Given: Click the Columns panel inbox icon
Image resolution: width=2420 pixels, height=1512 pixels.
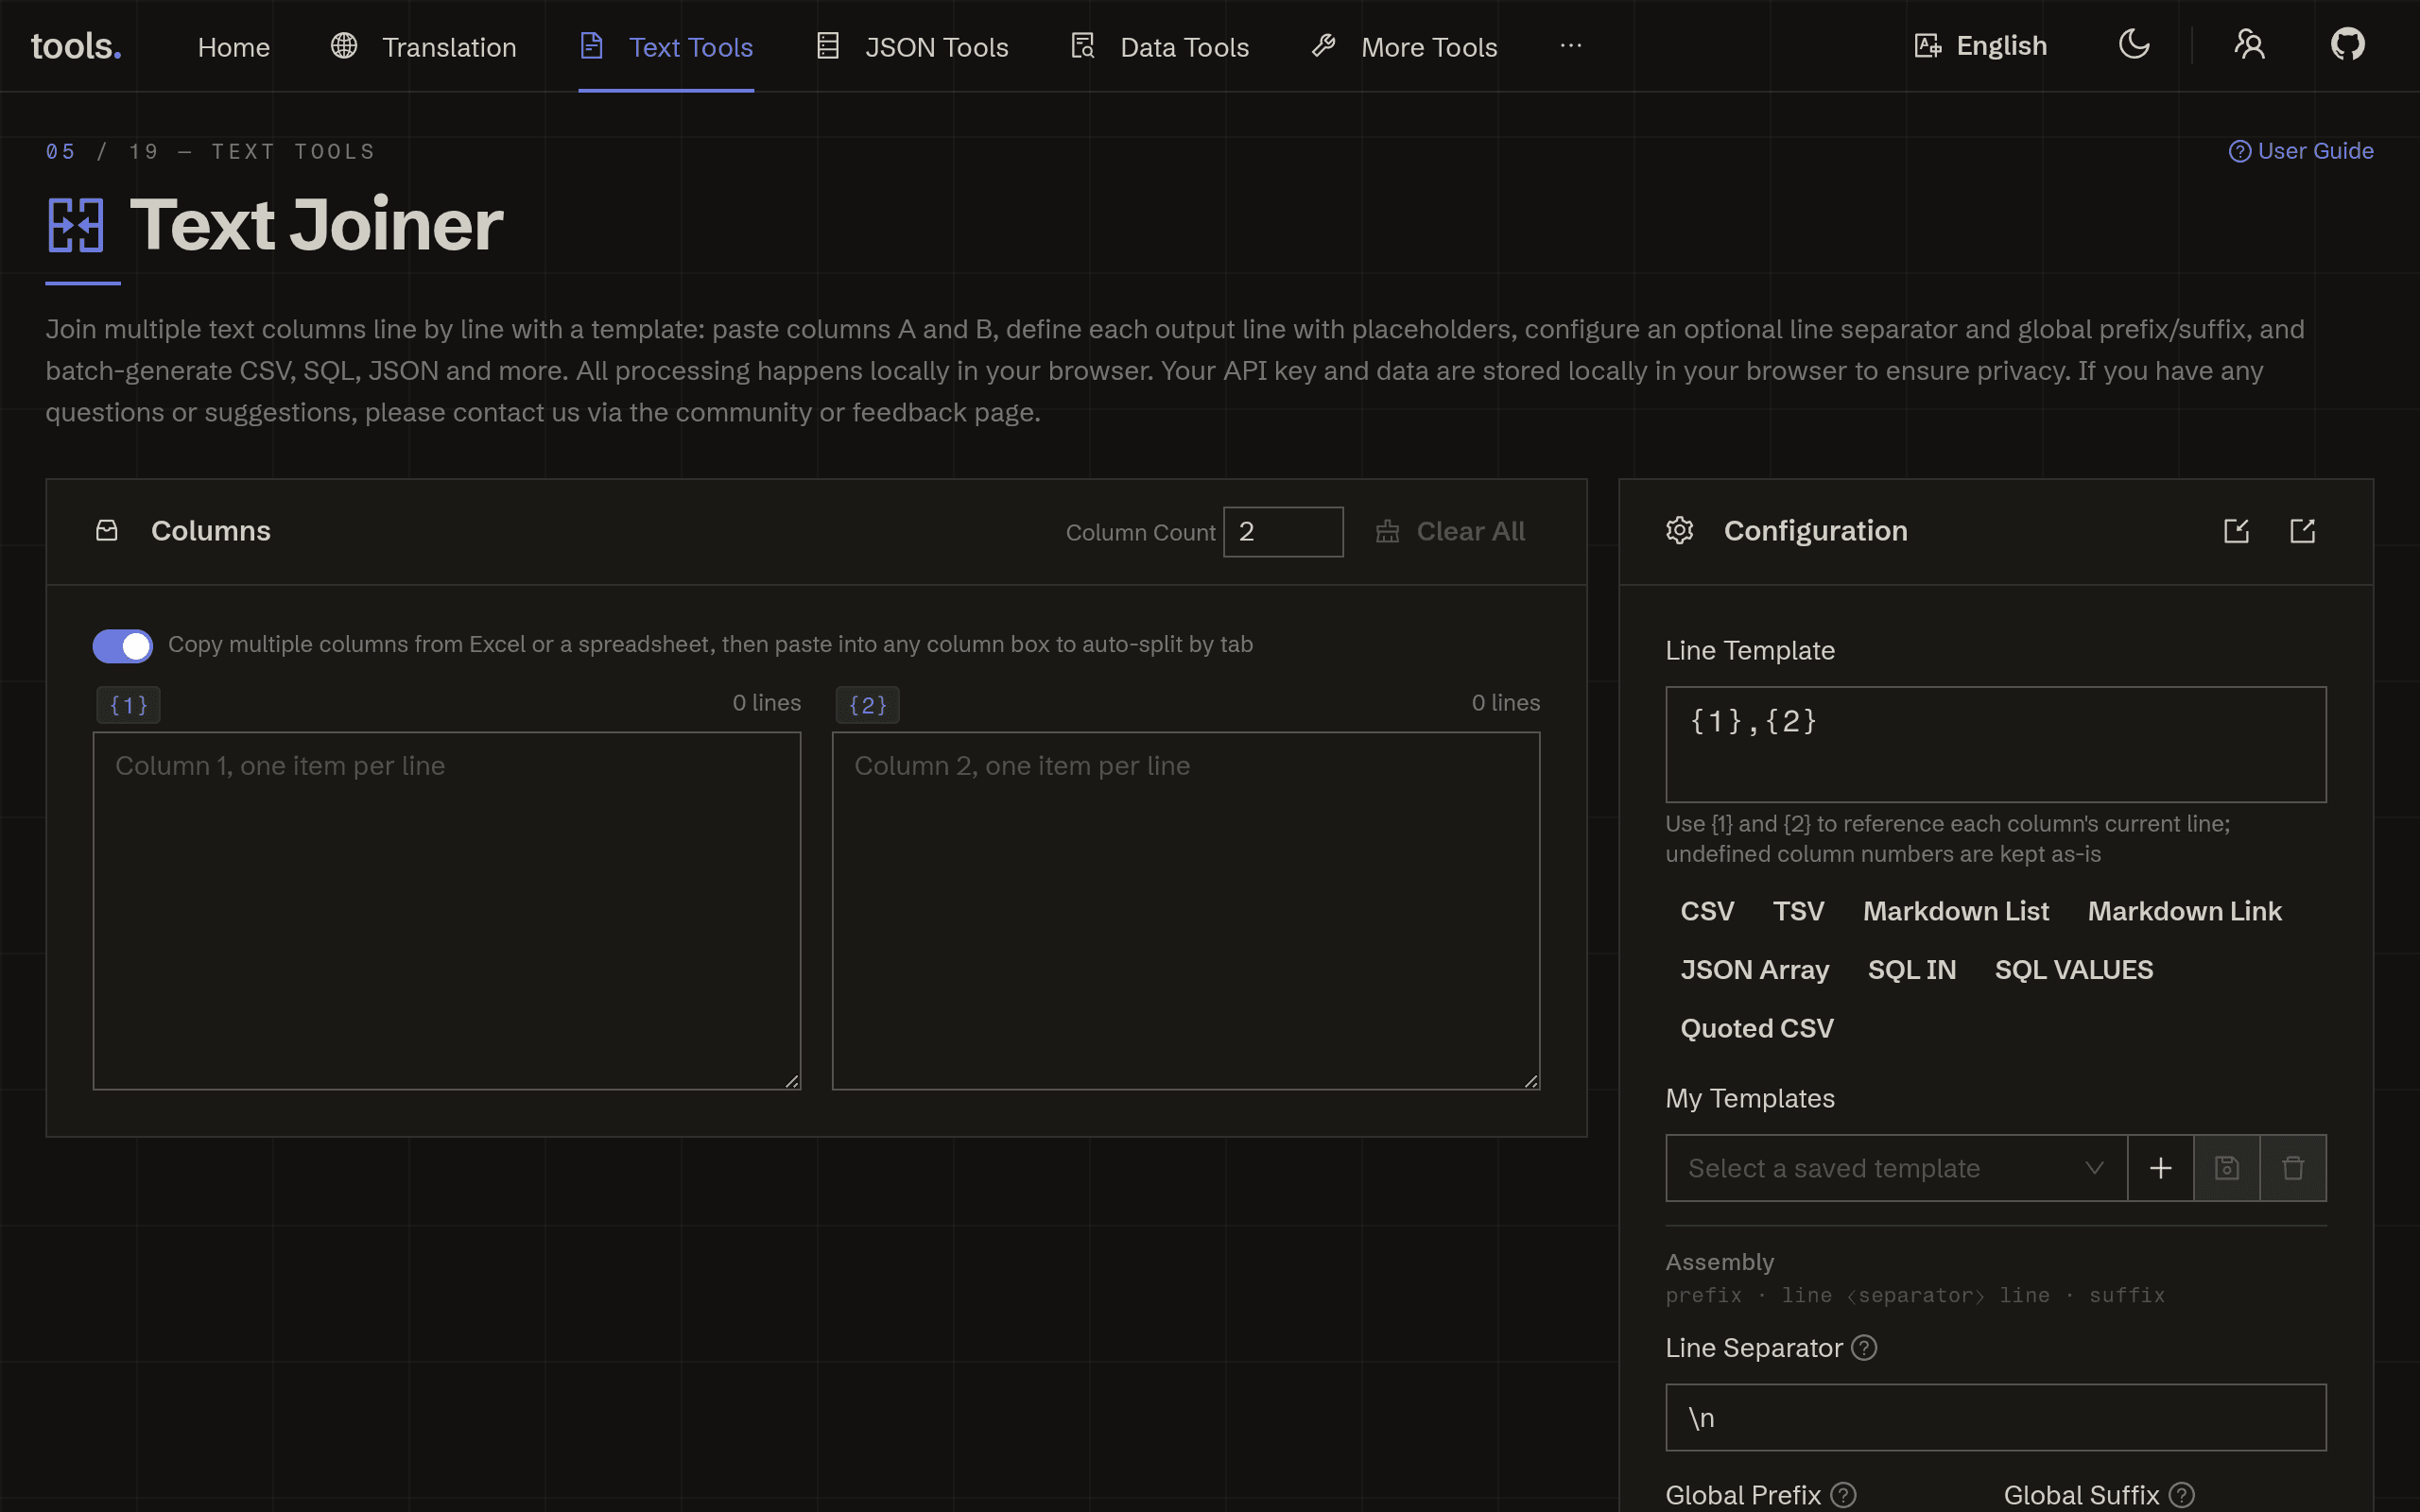Looking at the screenshot, I should pos(107,531).
